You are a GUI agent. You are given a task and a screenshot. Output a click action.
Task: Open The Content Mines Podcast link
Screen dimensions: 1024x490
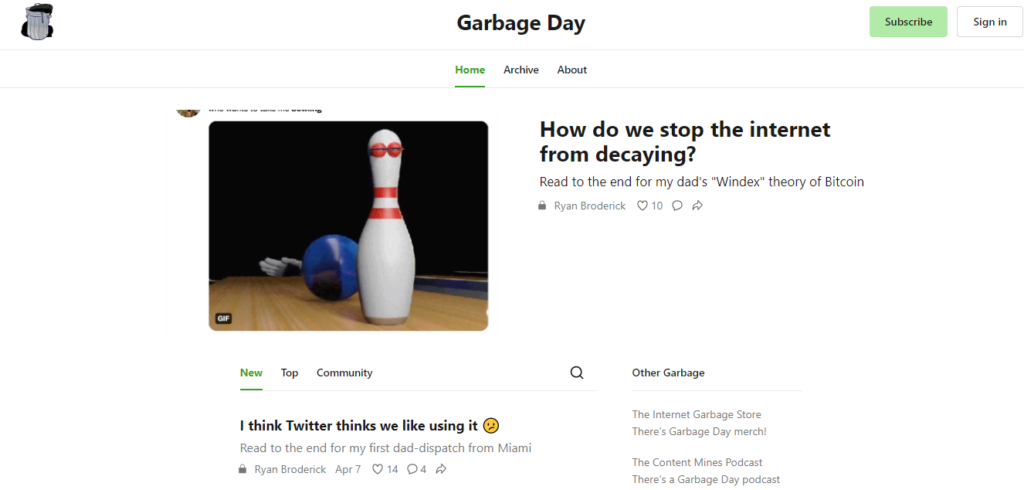click(697, 462)
